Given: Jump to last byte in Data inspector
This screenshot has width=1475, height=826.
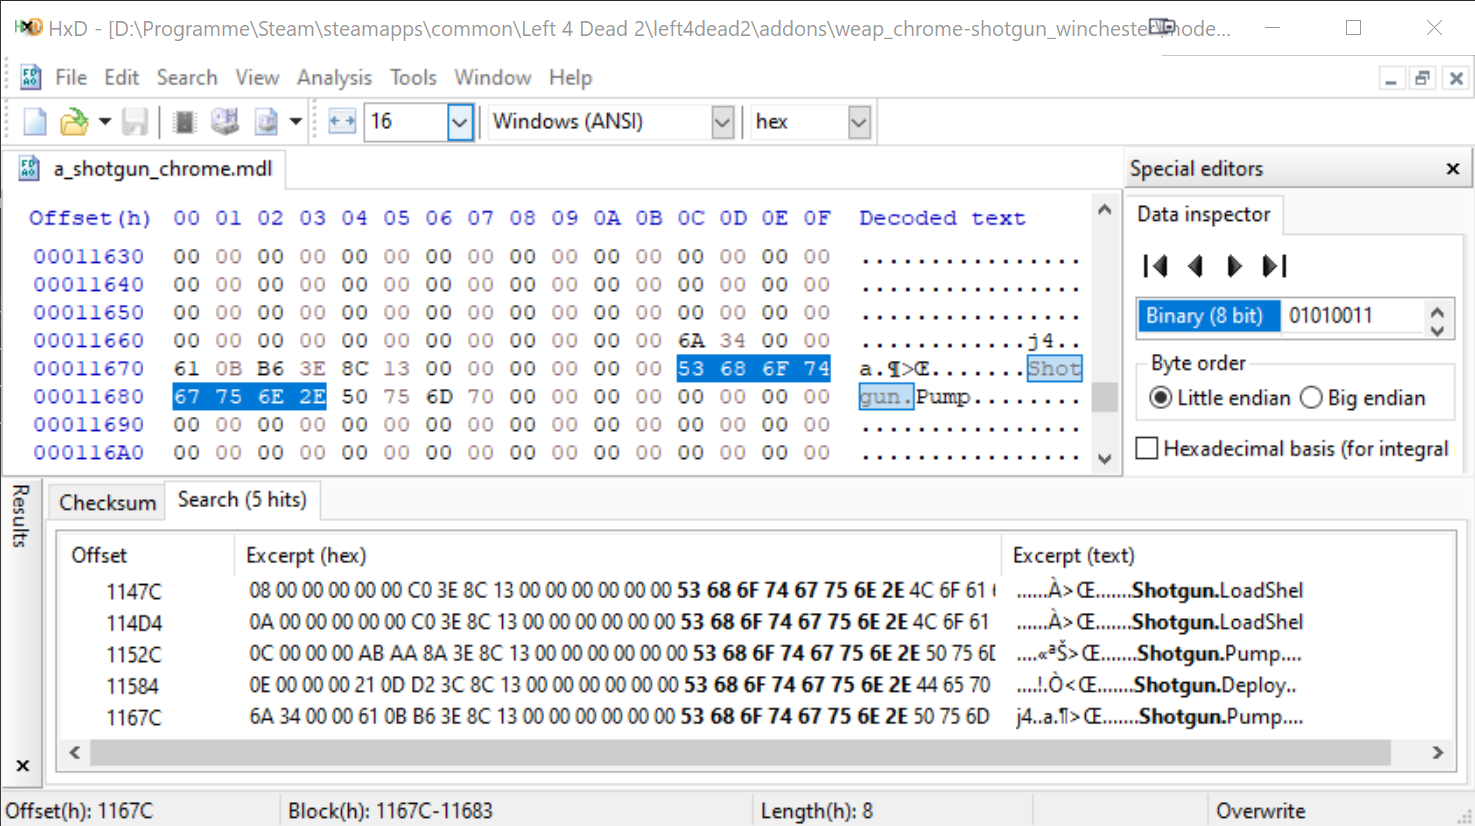Looking at the screenshot, I should pyautogui.click(x=1274, y=266).
